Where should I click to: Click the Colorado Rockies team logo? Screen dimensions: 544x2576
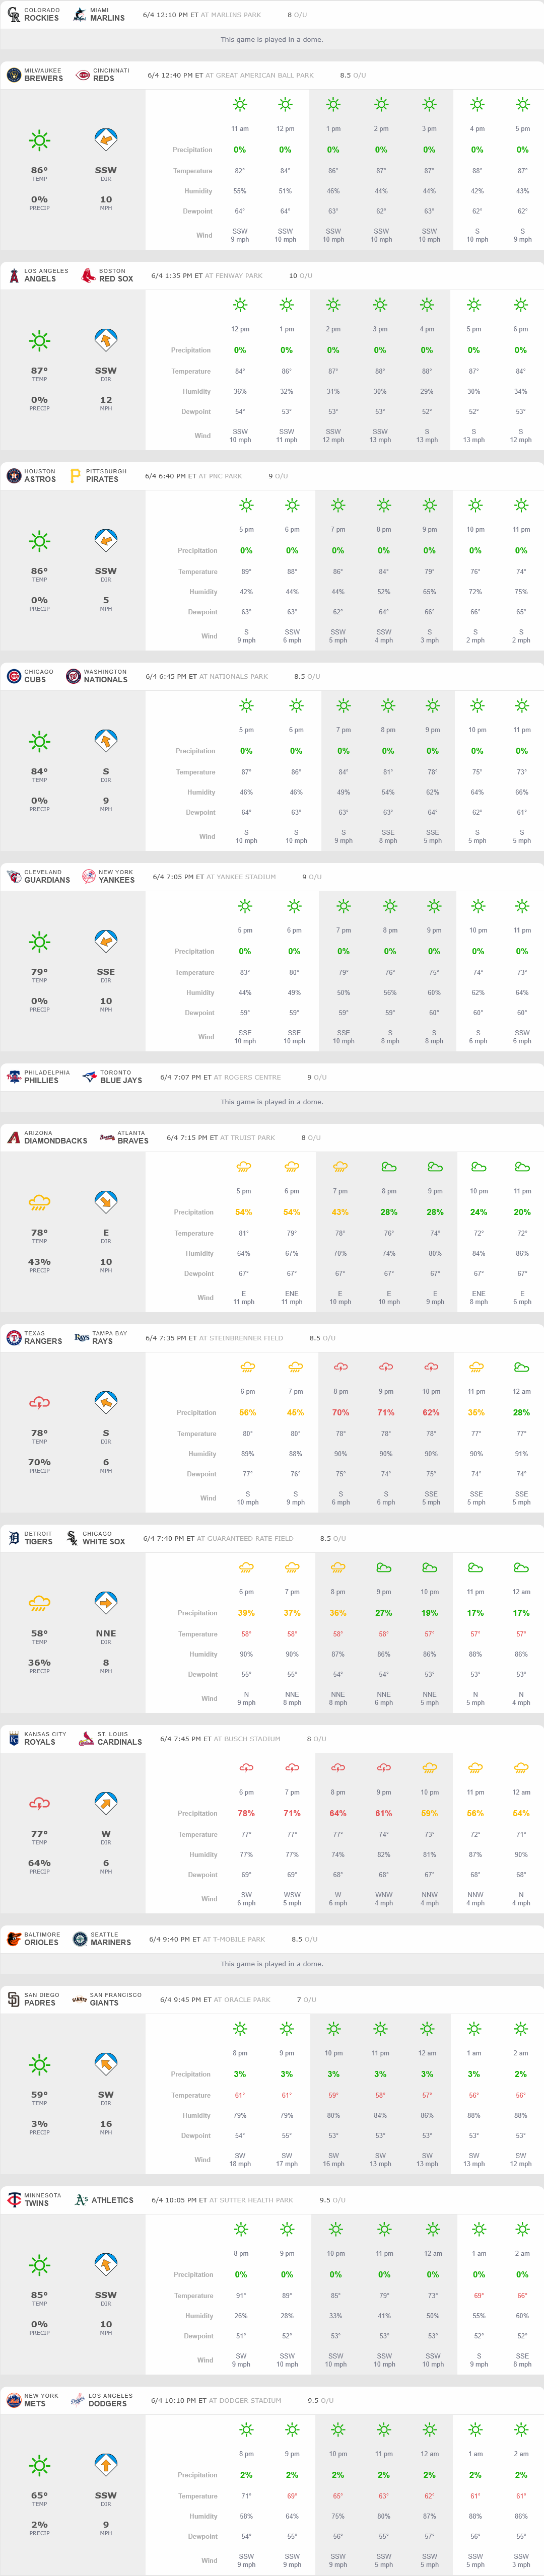click(14, 15)
